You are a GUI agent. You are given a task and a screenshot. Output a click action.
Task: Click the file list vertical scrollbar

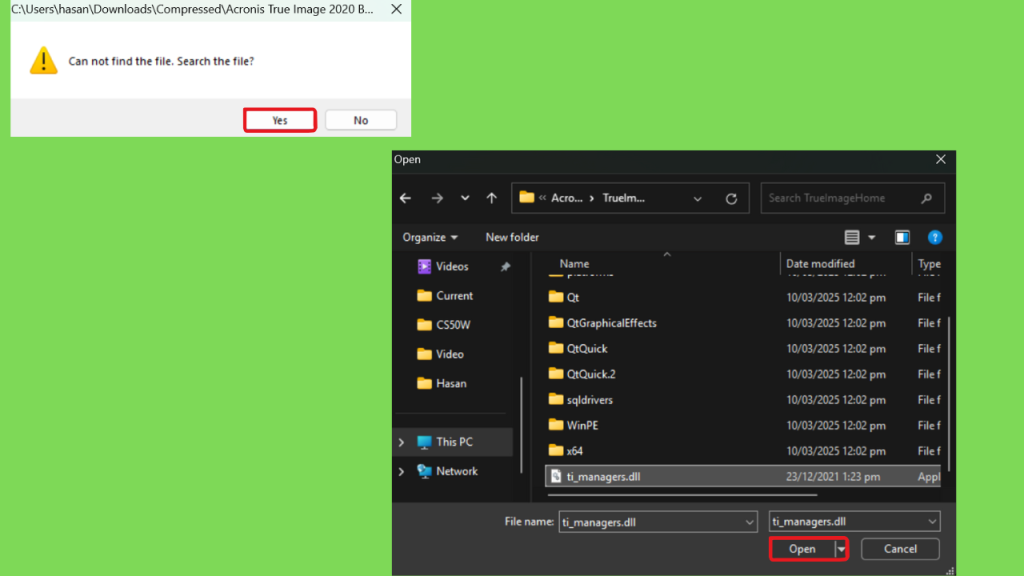(x=948, y=395)
